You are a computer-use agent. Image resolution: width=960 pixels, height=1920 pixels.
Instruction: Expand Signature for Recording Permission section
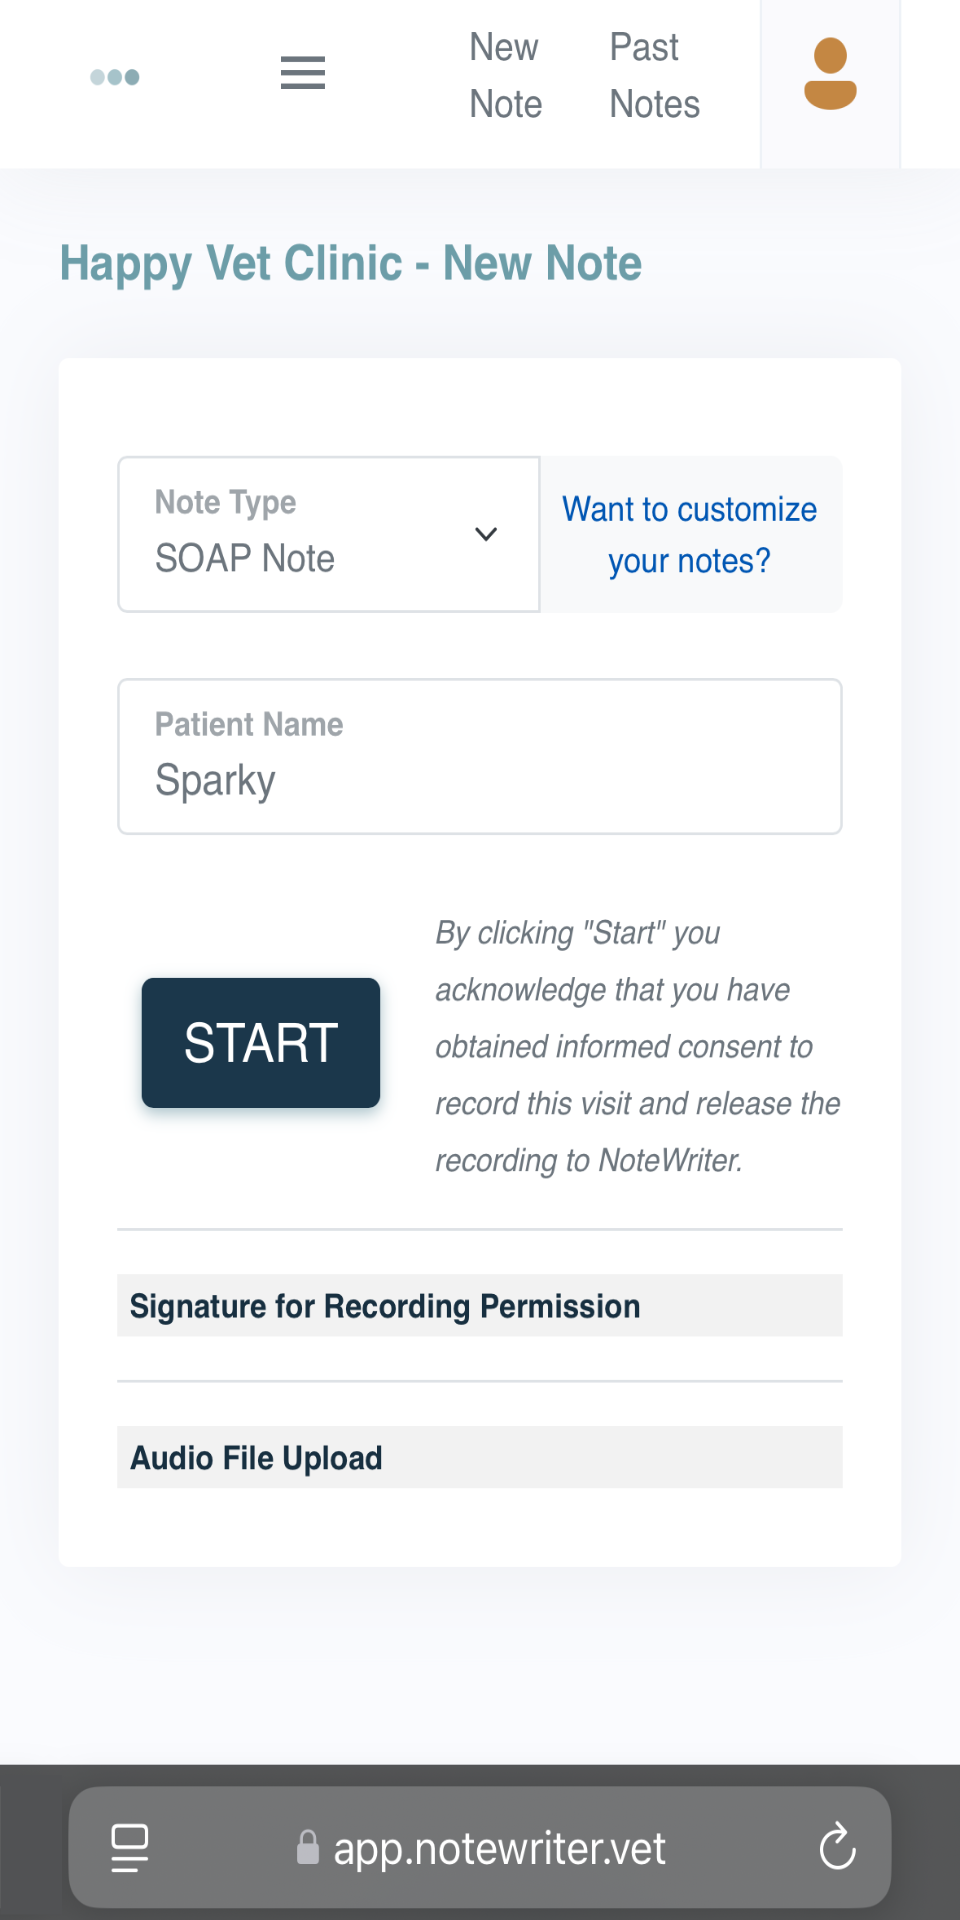pyautogui.click(x=480, y=1305)
